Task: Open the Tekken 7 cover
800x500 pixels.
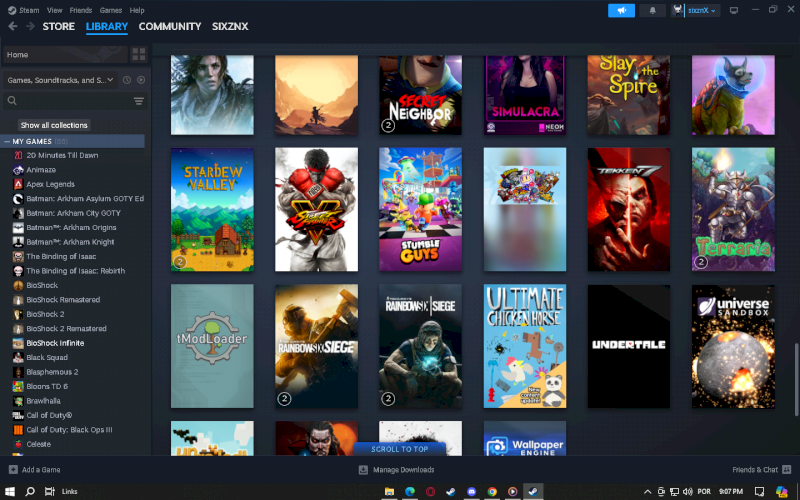Action: (629, 209)
